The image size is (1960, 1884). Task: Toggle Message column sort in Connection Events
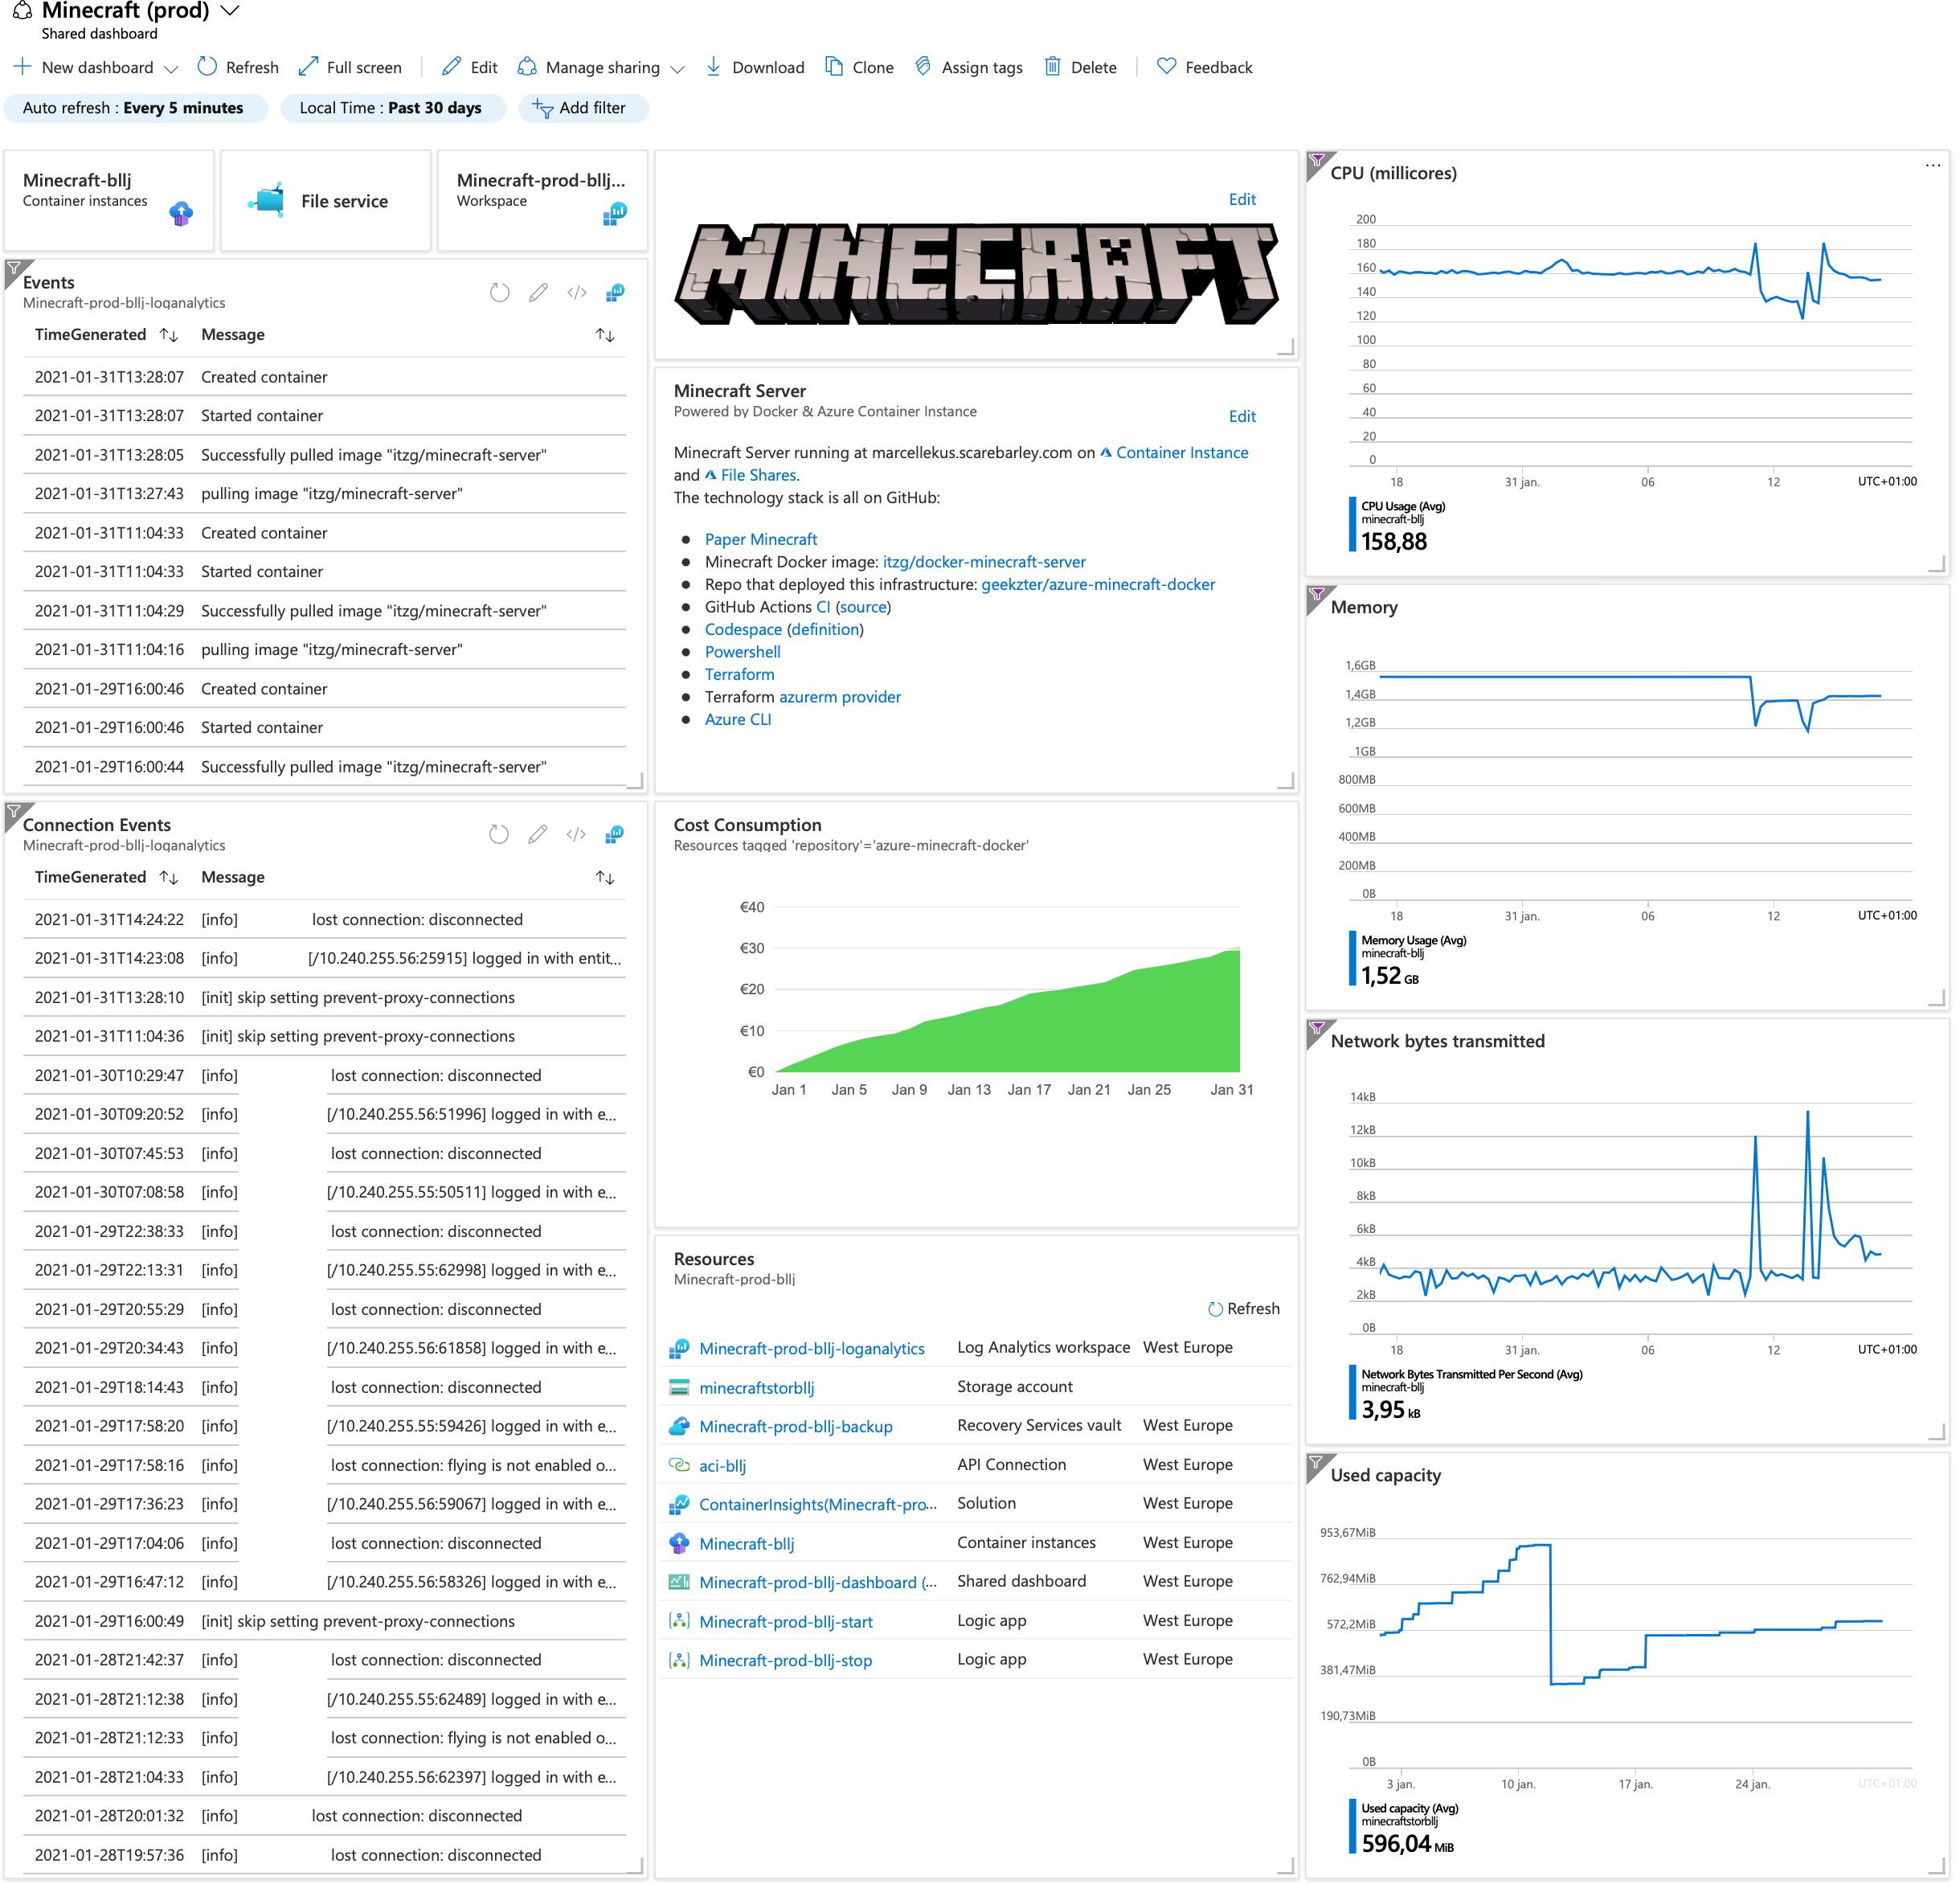click(604, 878)
